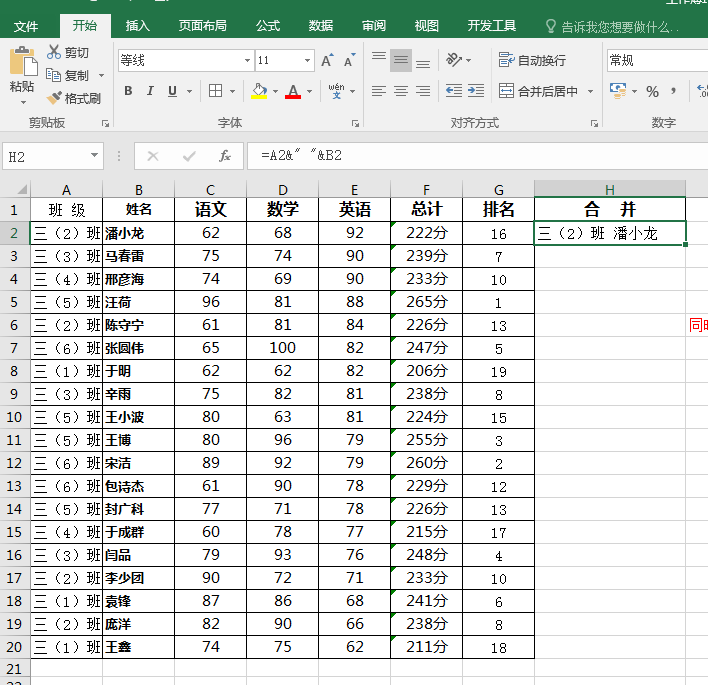The height and width of the screenshot is (685, 708).
Task: Open the borders grid icon
Action: click(215, 91)
